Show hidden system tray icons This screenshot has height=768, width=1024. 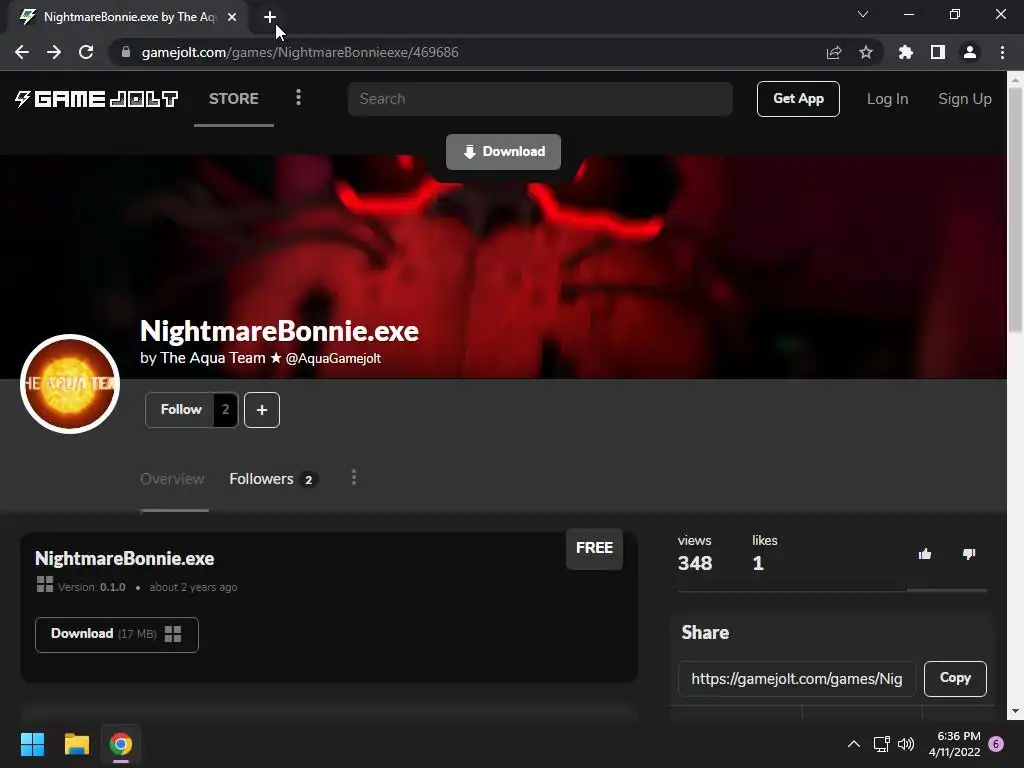pyautogui.click(x=854, y=744)
